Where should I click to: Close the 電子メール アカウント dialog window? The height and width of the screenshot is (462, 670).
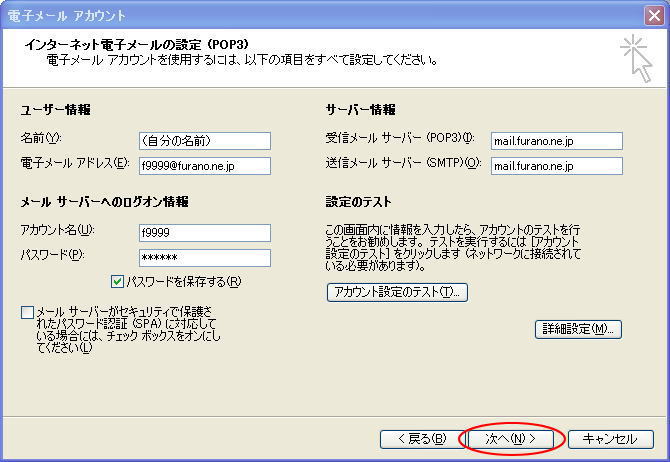click(654, 16)
